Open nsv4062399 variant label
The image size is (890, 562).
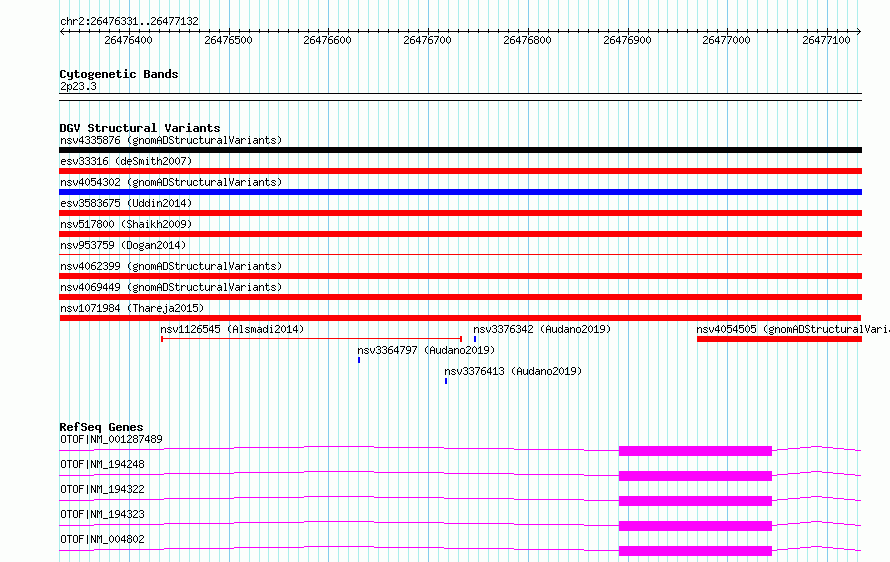(x=171, y=266)
